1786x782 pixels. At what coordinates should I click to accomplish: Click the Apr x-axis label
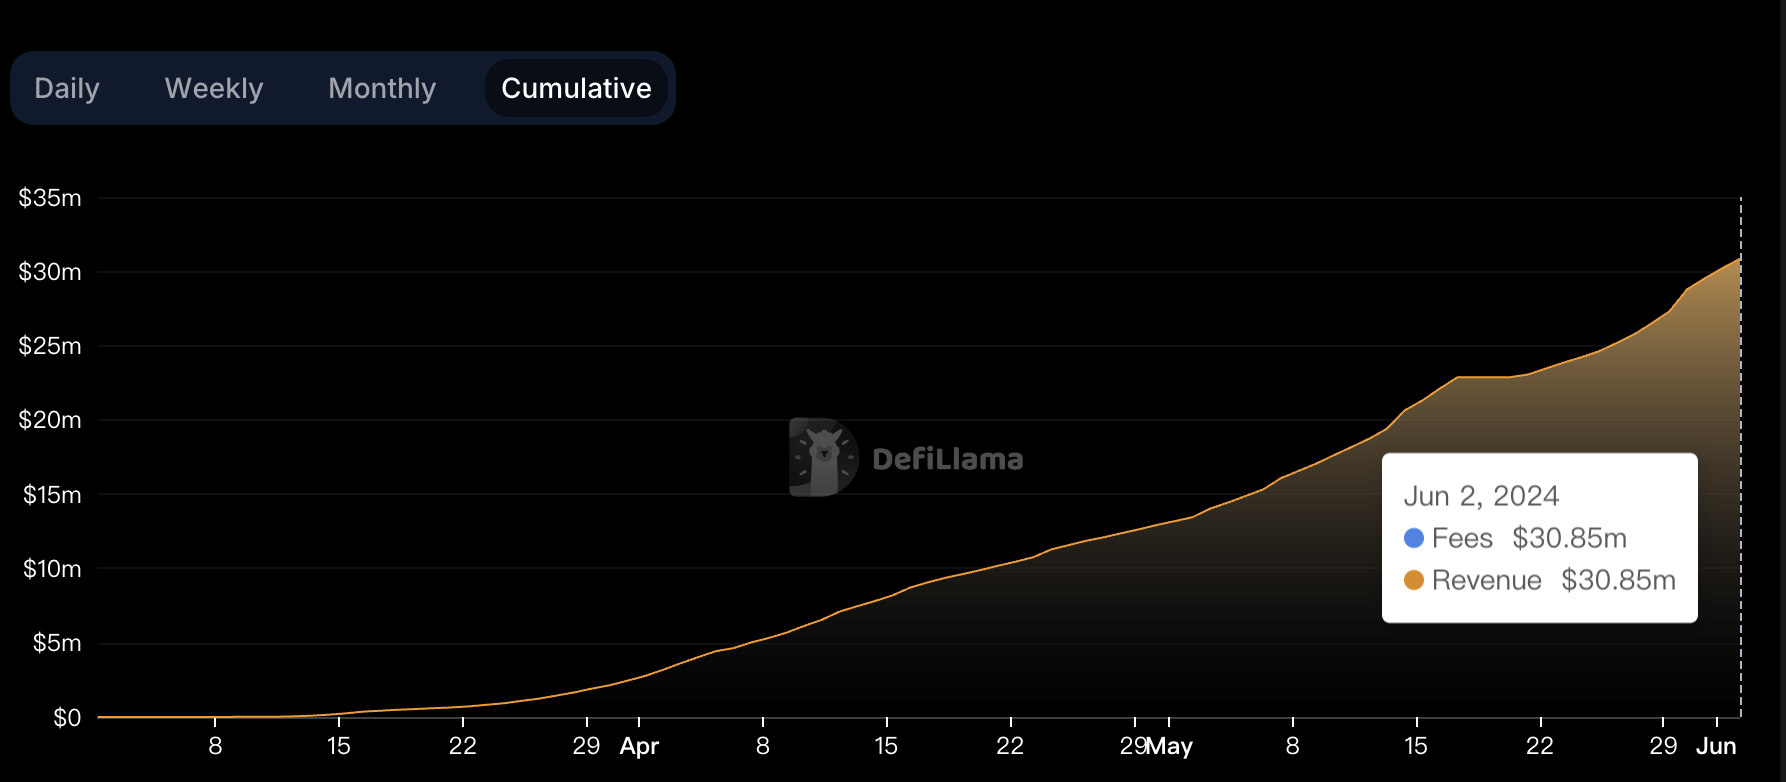click(639, 747)
